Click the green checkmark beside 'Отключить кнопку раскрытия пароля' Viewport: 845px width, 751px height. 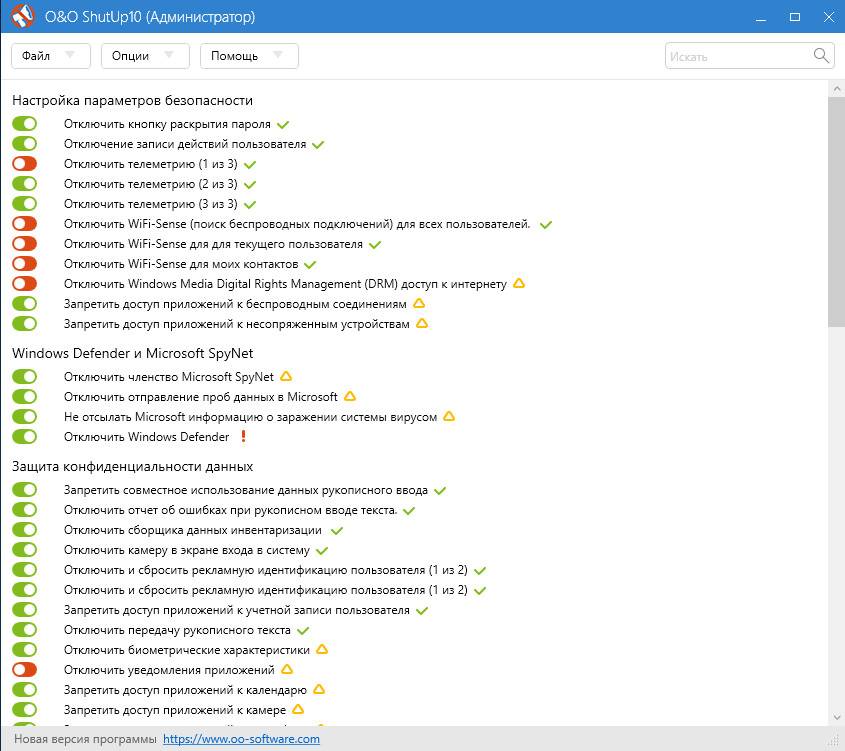click(x=283, y=124)
